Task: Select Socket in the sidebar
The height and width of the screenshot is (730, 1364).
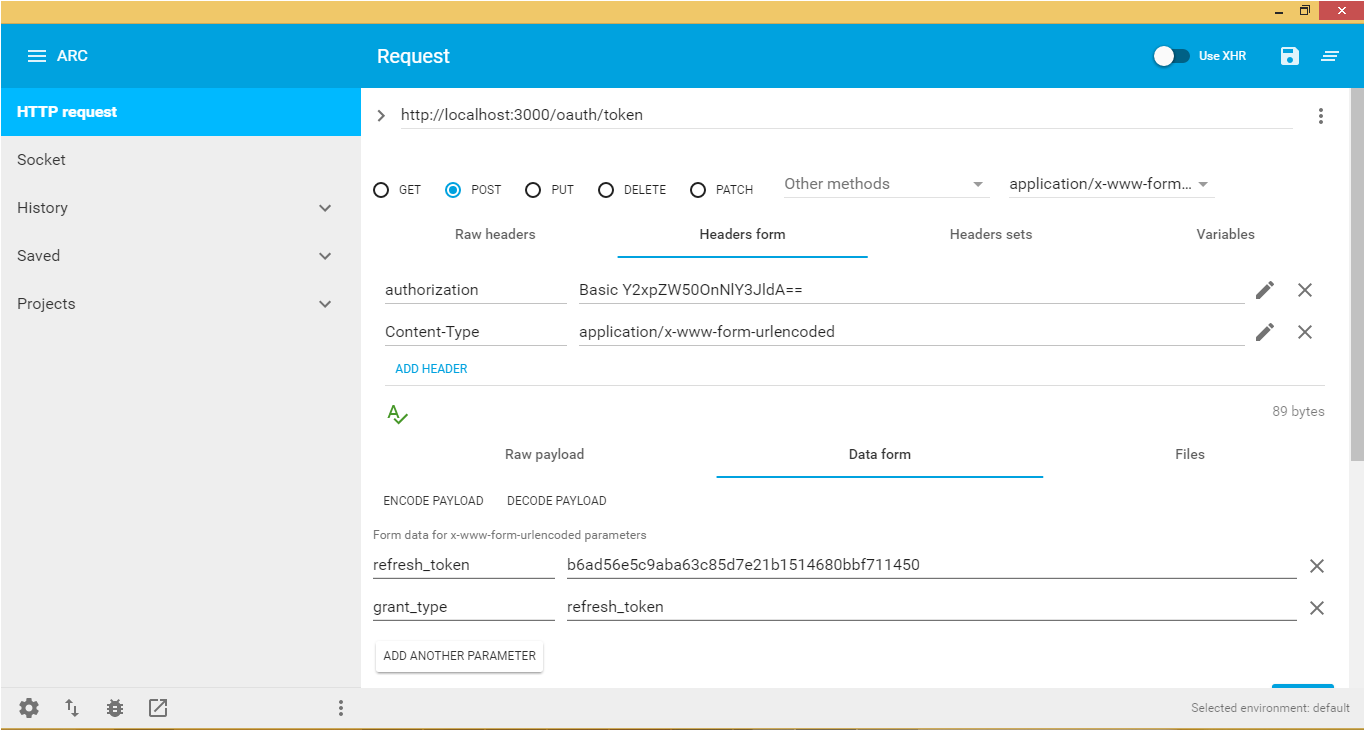Action: (181, 160)
